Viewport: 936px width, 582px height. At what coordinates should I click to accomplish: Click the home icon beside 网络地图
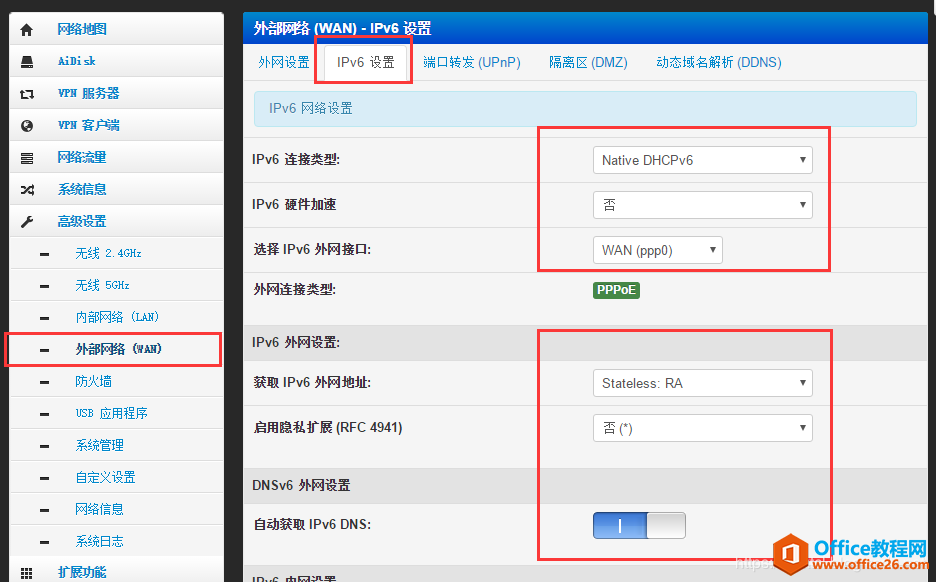[x=27, y=30]
